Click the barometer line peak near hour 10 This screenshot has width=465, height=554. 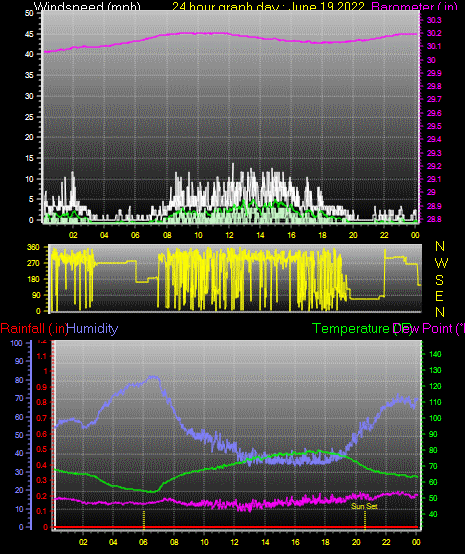coord(198,33)
